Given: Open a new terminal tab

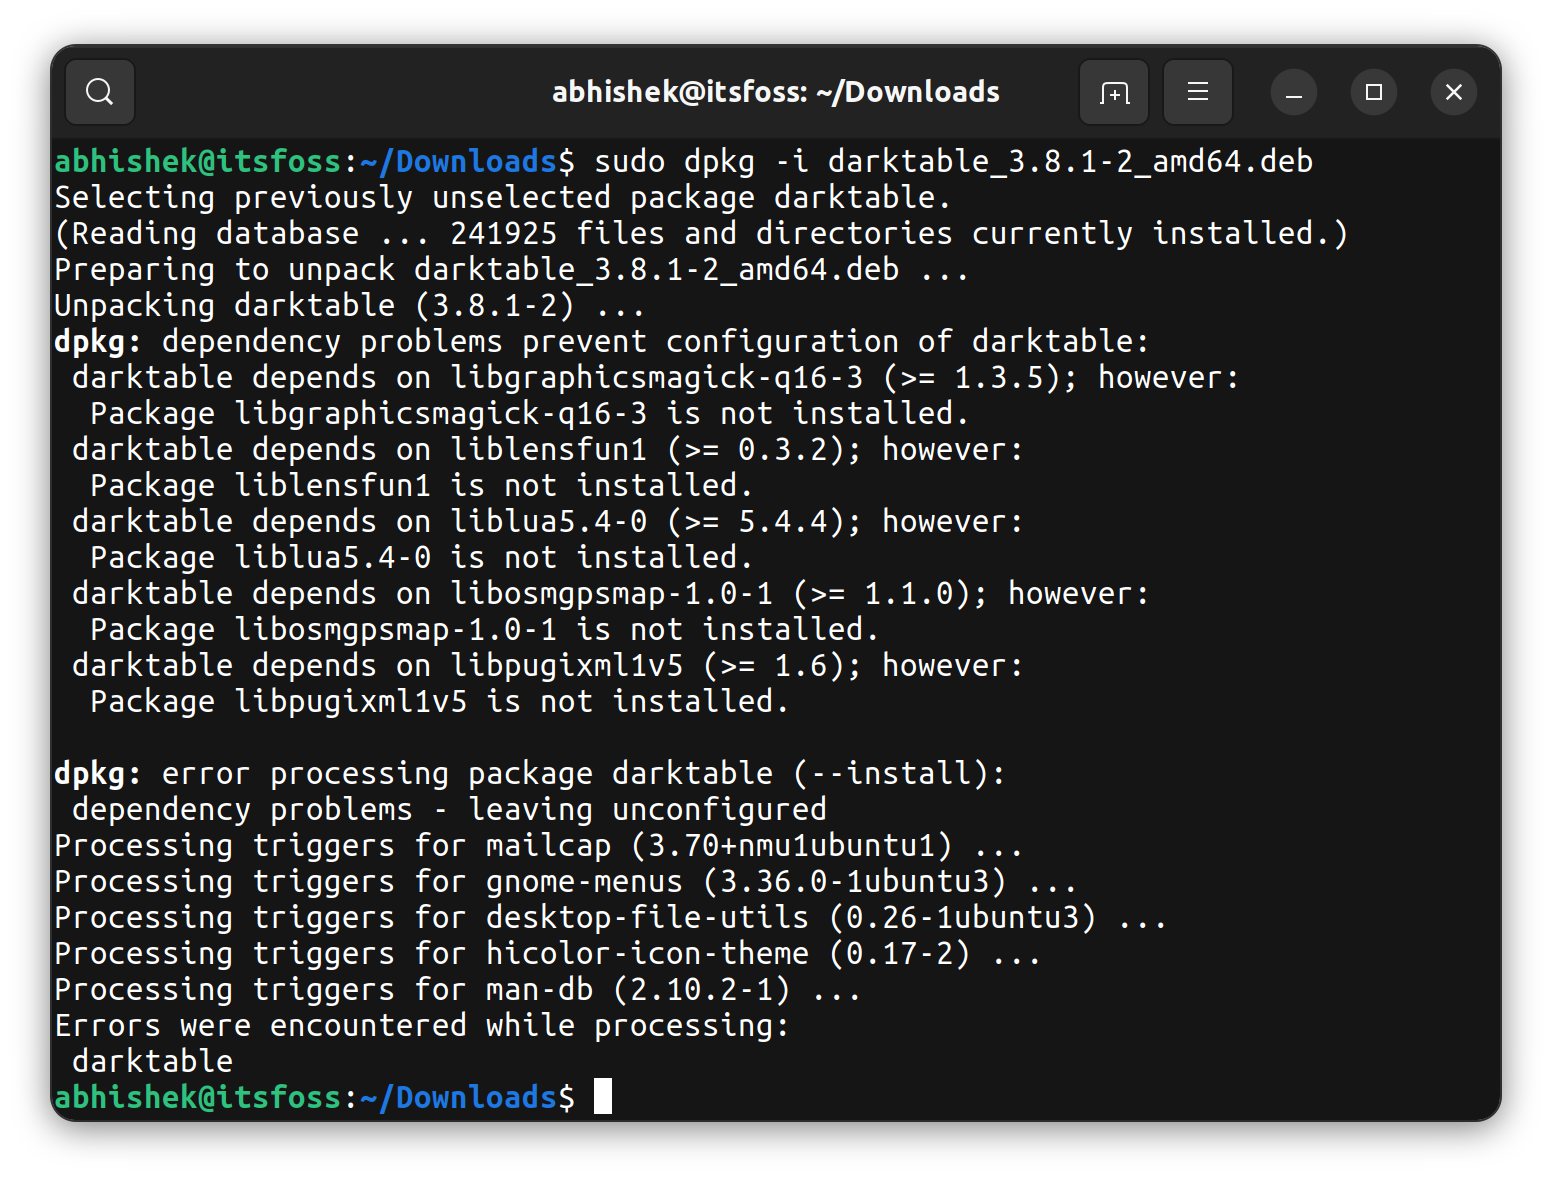Looking at the screenshot, I should [x=1114, y=91].
